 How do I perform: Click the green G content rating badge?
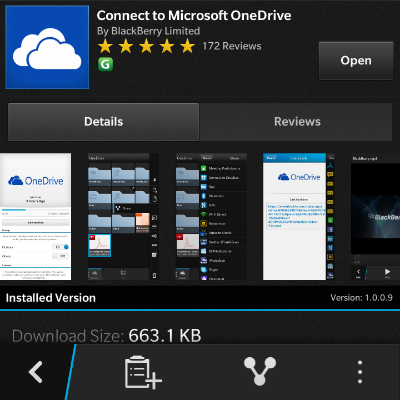(105, 64)
